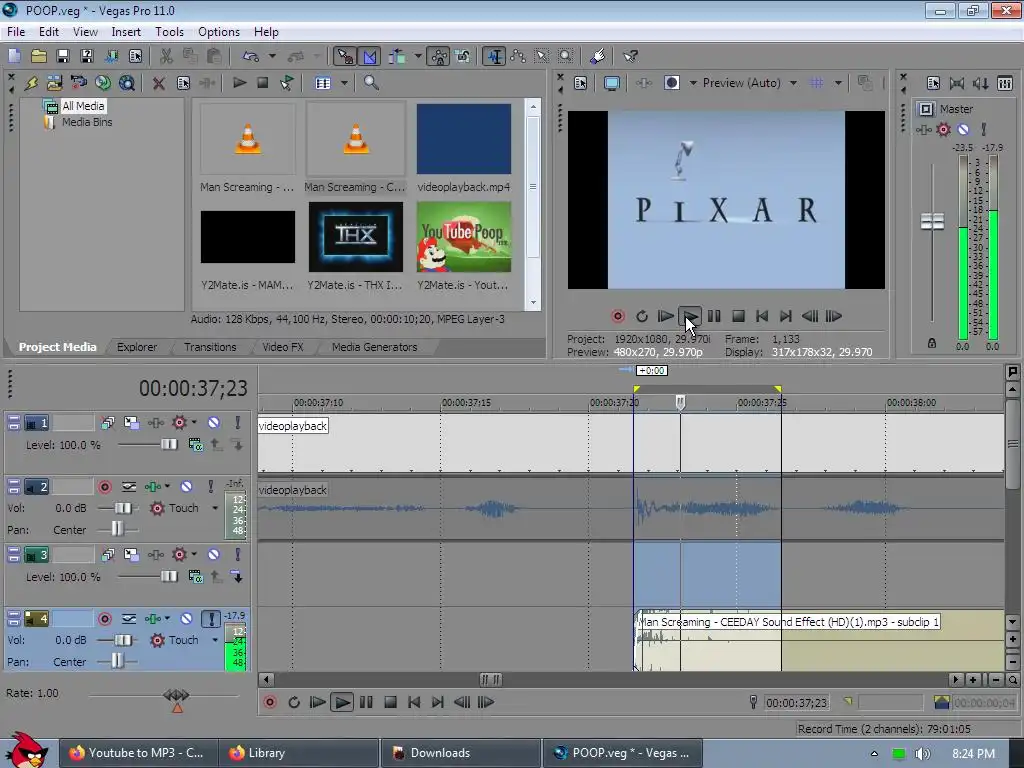Viewport: 1024px width, 768px height.
Task: Click the New project icon
Action: tap(14, 56)
